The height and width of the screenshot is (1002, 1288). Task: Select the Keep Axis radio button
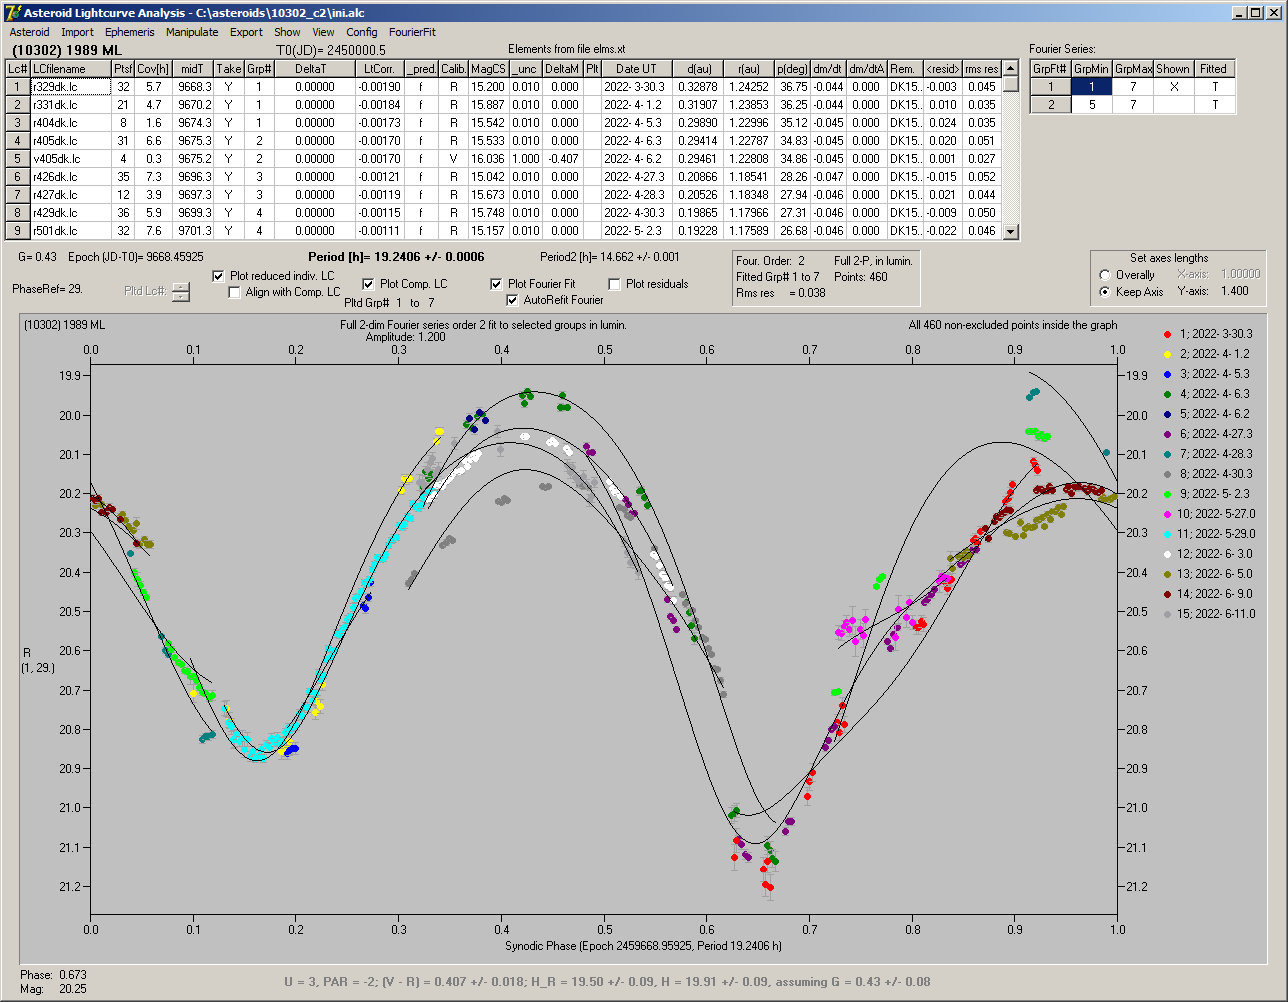(1105, 292)
